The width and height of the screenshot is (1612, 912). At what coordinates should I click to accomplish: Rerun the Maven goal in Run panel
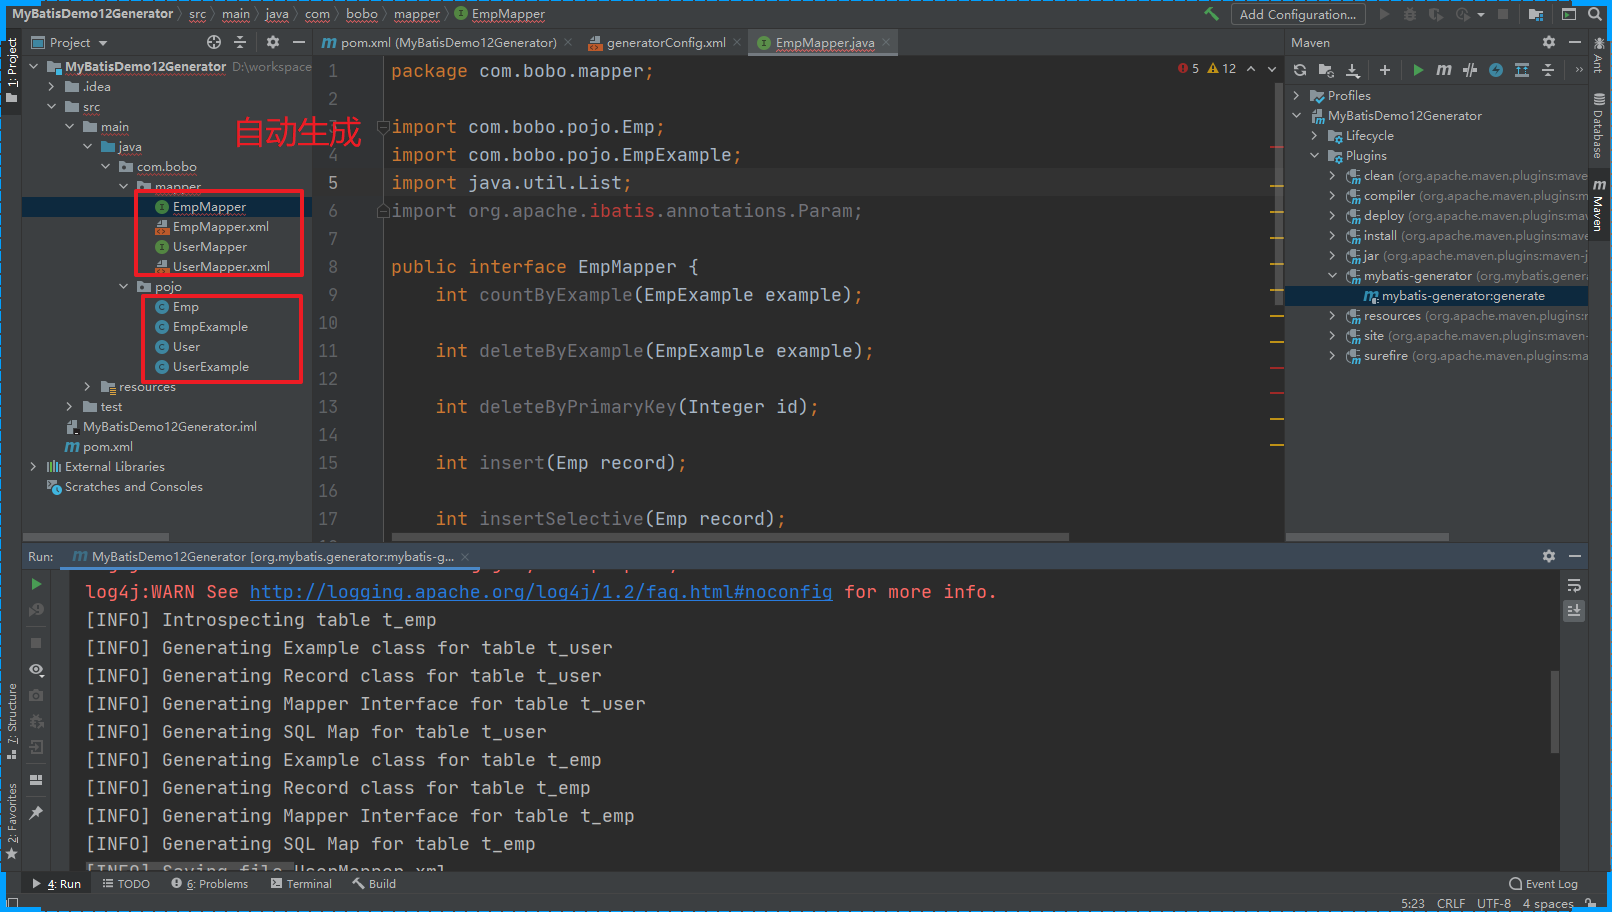tap(36, 584)
